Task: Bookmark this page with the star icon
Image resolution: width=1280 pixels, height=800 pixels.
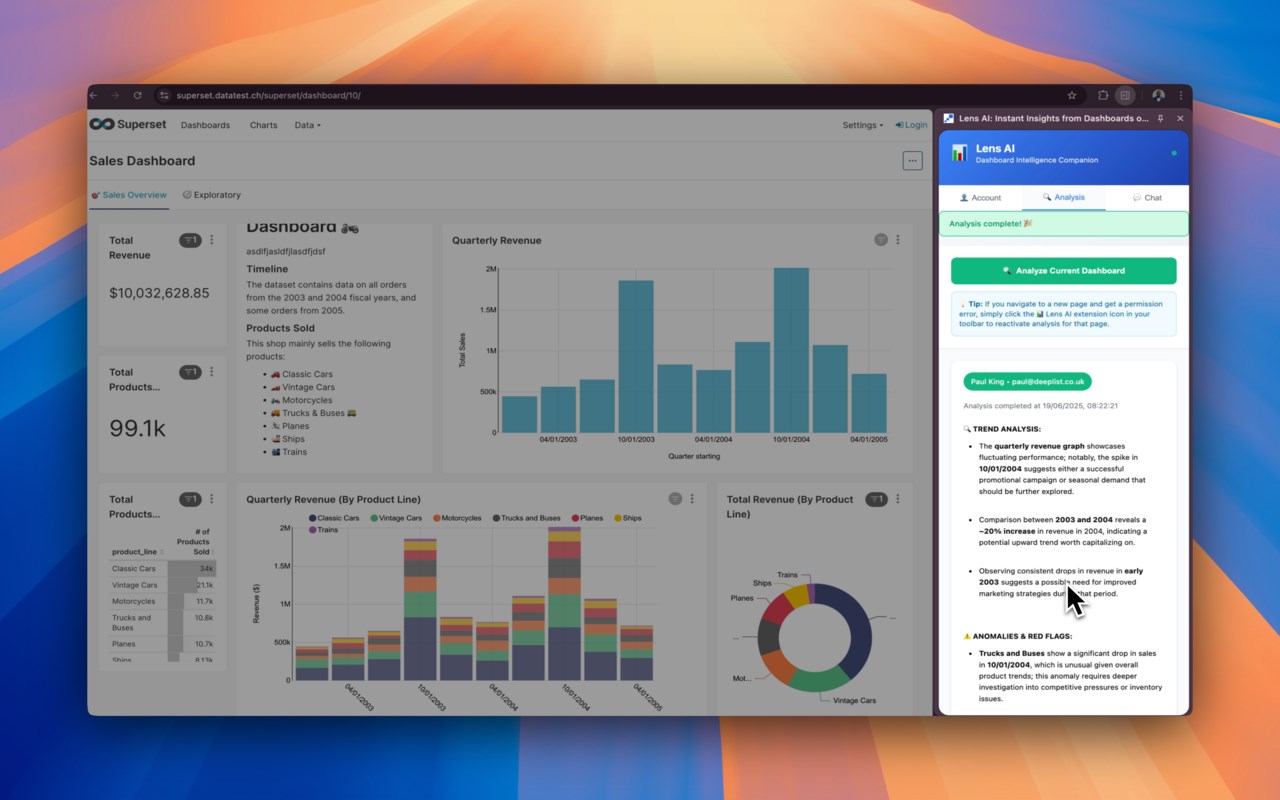Action: [1072, 95]
